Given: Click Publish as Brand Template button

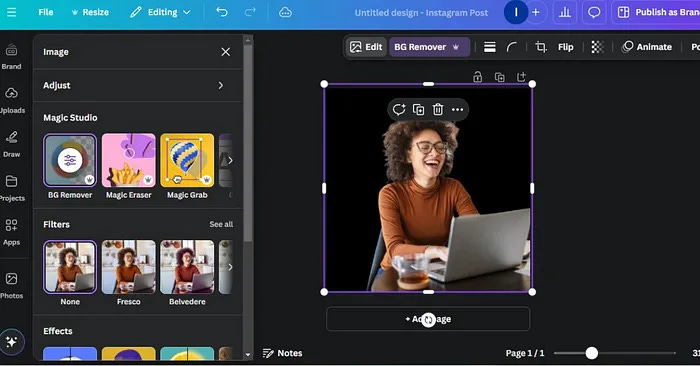Looking at the screenshot, I should point(657,12).
